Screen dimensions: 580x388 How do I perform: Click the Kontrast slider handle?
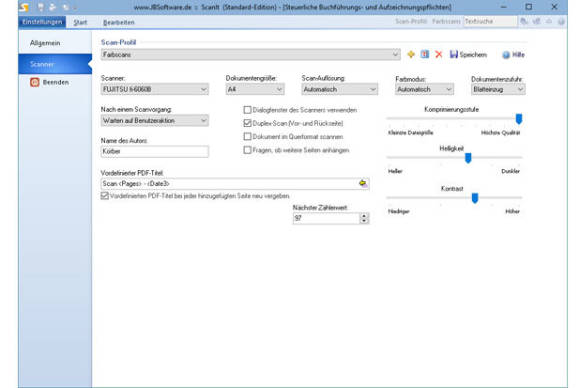click(x=475, y=198)
